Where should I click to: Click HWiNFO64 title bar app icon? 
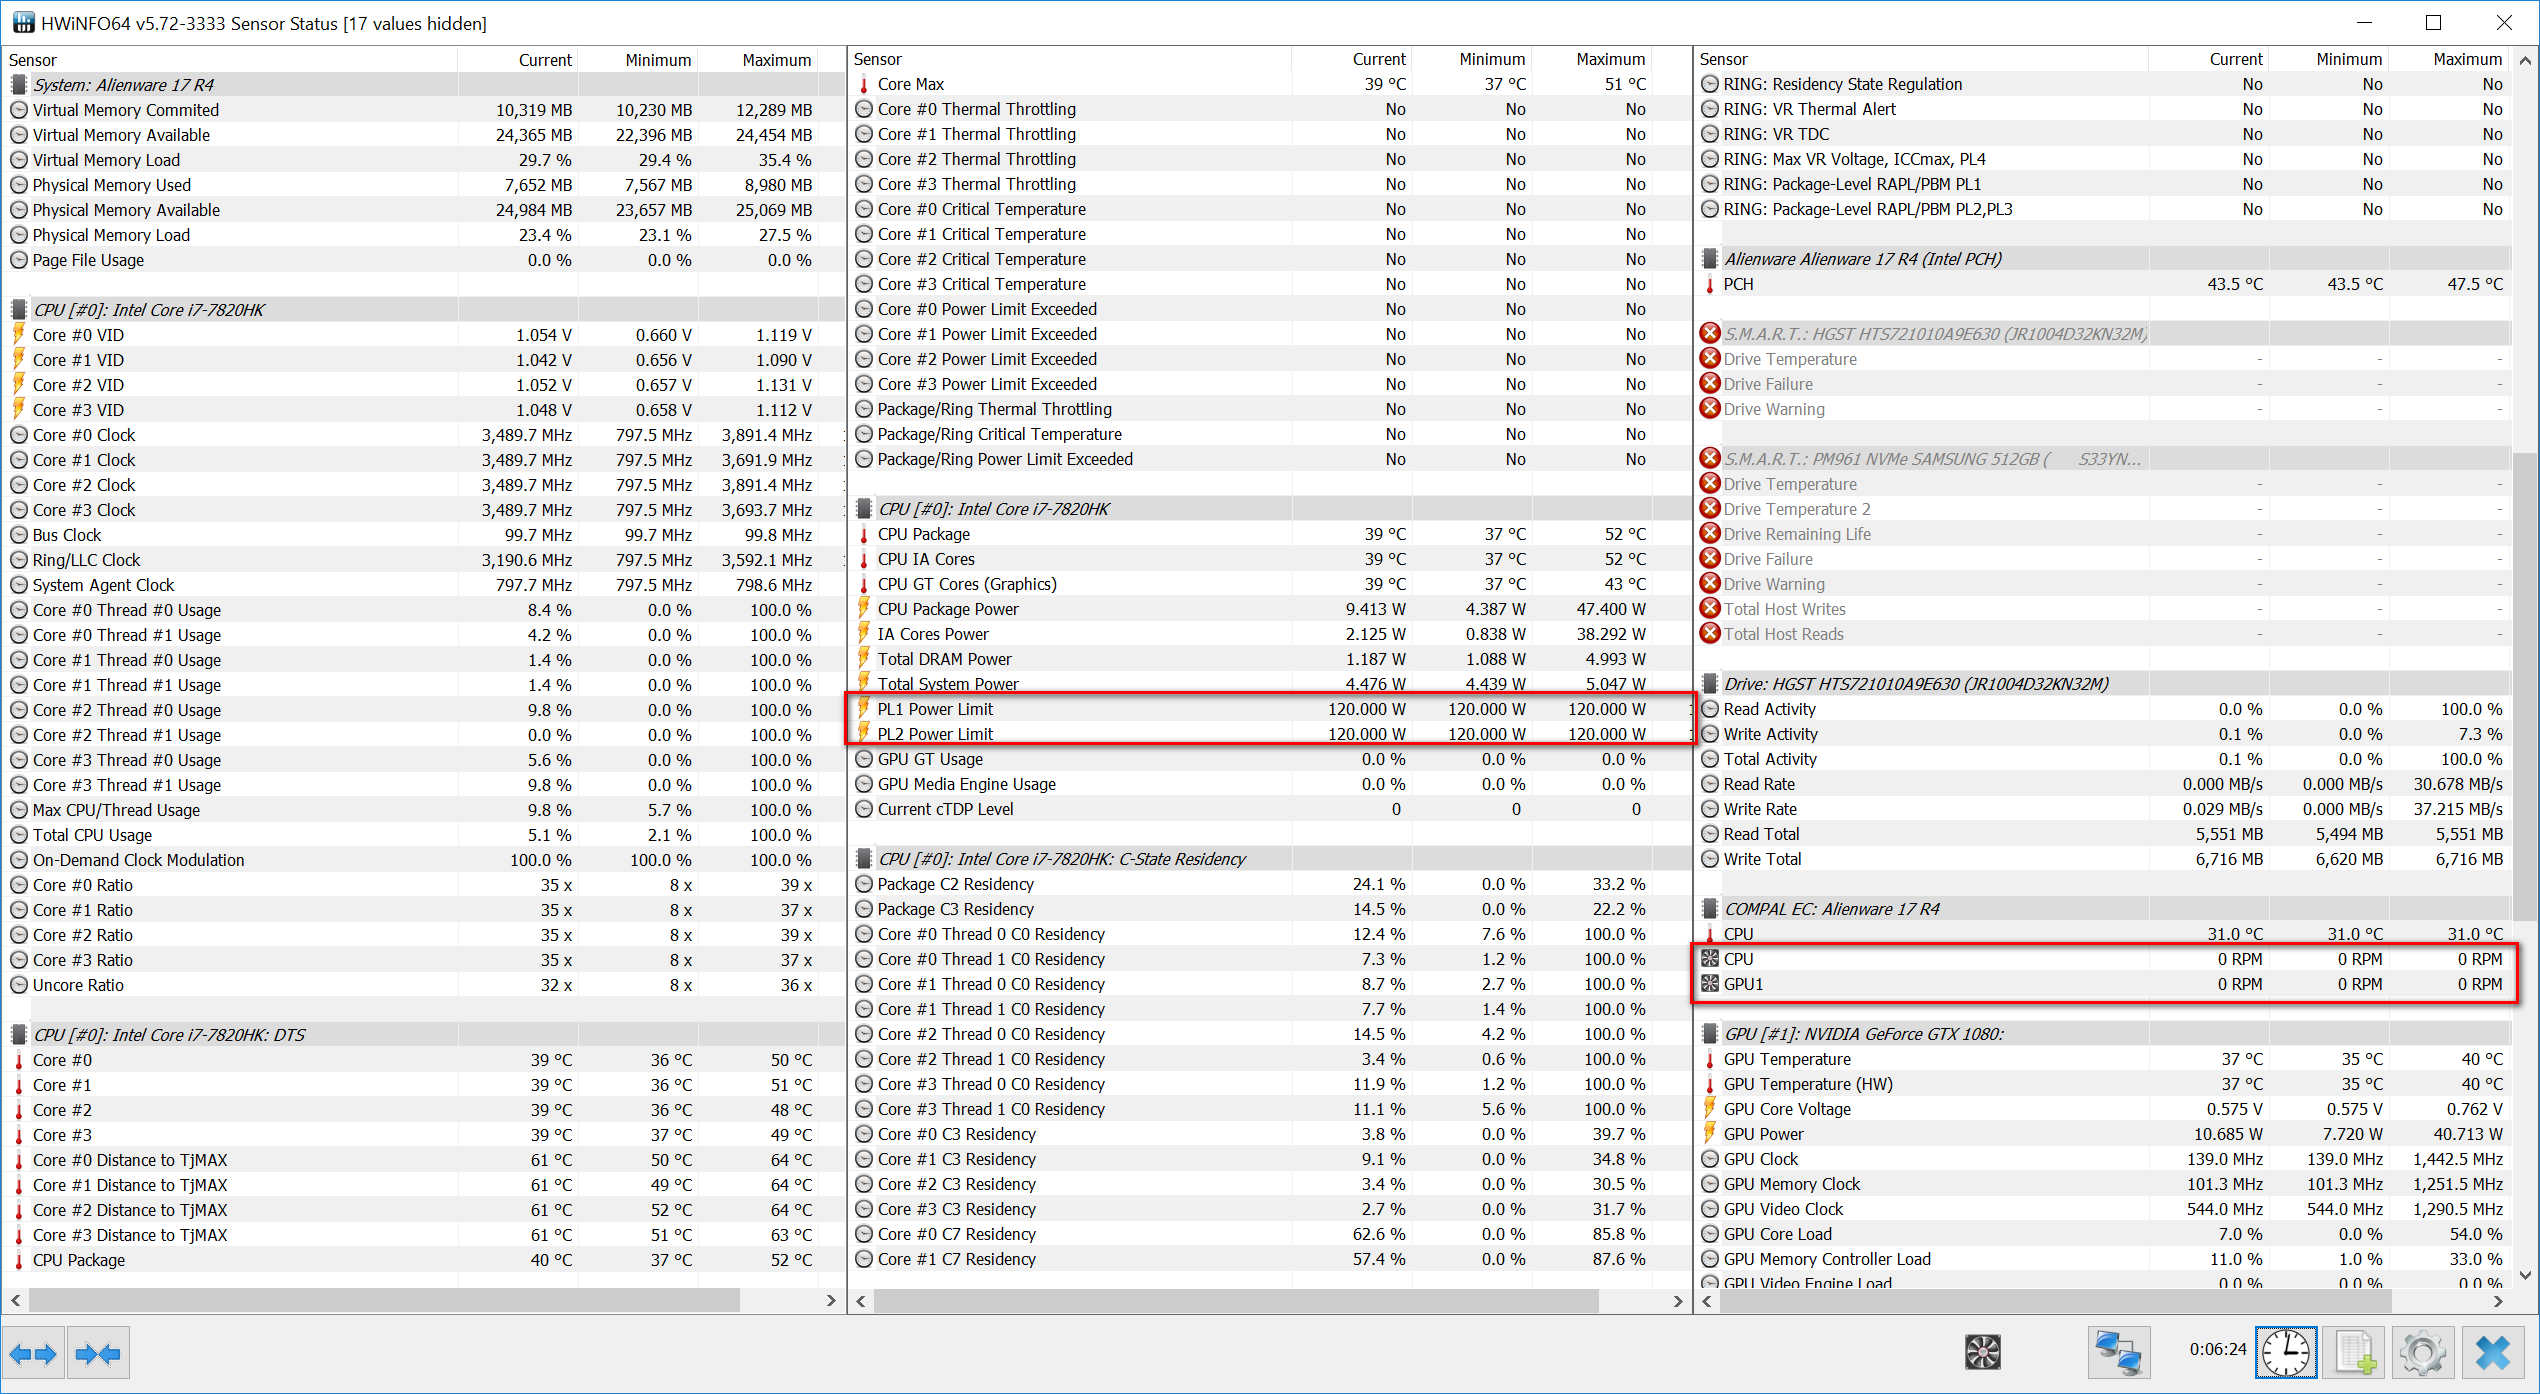click(x=22, y=22)
